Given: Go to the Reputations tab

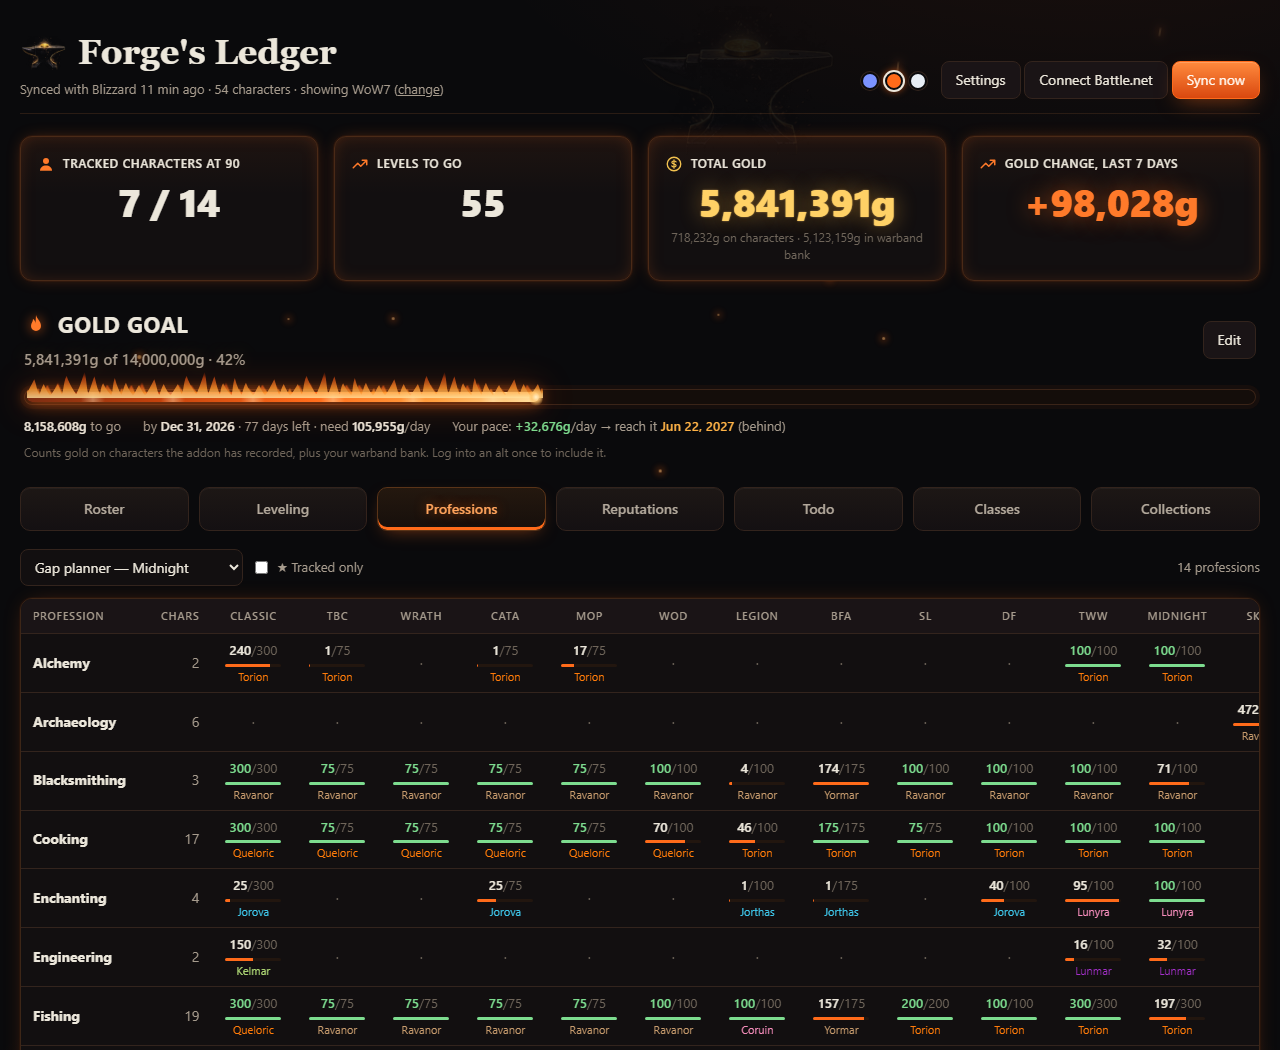Looking at the screenshot, I should pyautogui.click(x=640, y=509).
